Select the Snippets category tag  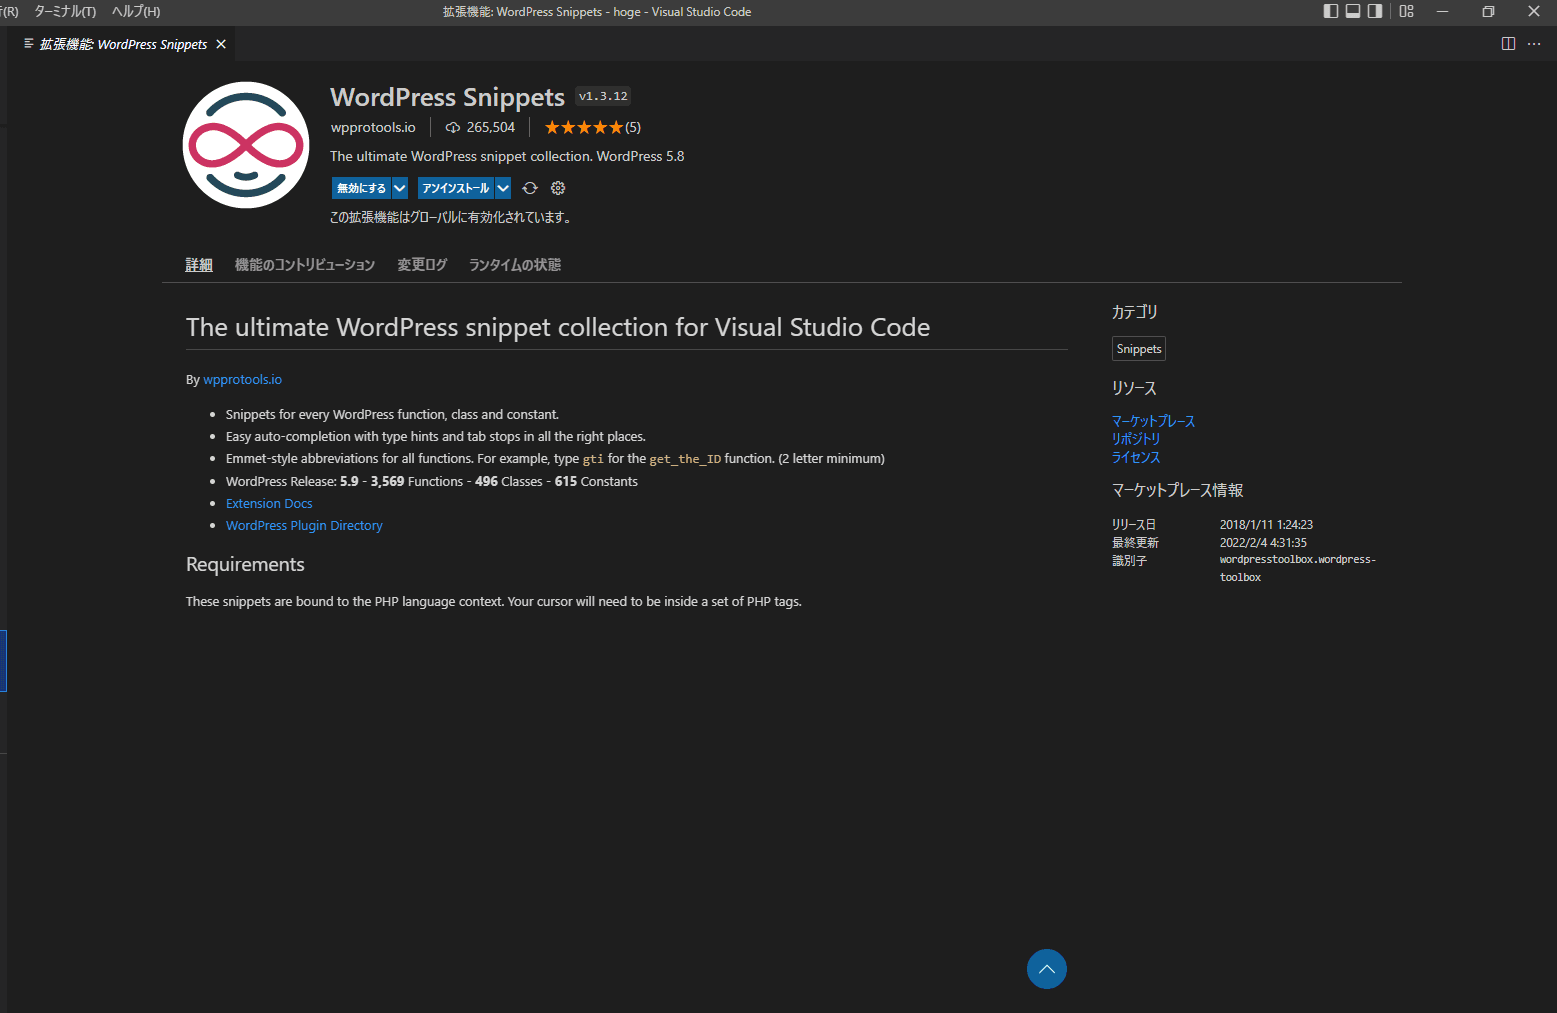pyautogui.click(x=1139, y=349)
